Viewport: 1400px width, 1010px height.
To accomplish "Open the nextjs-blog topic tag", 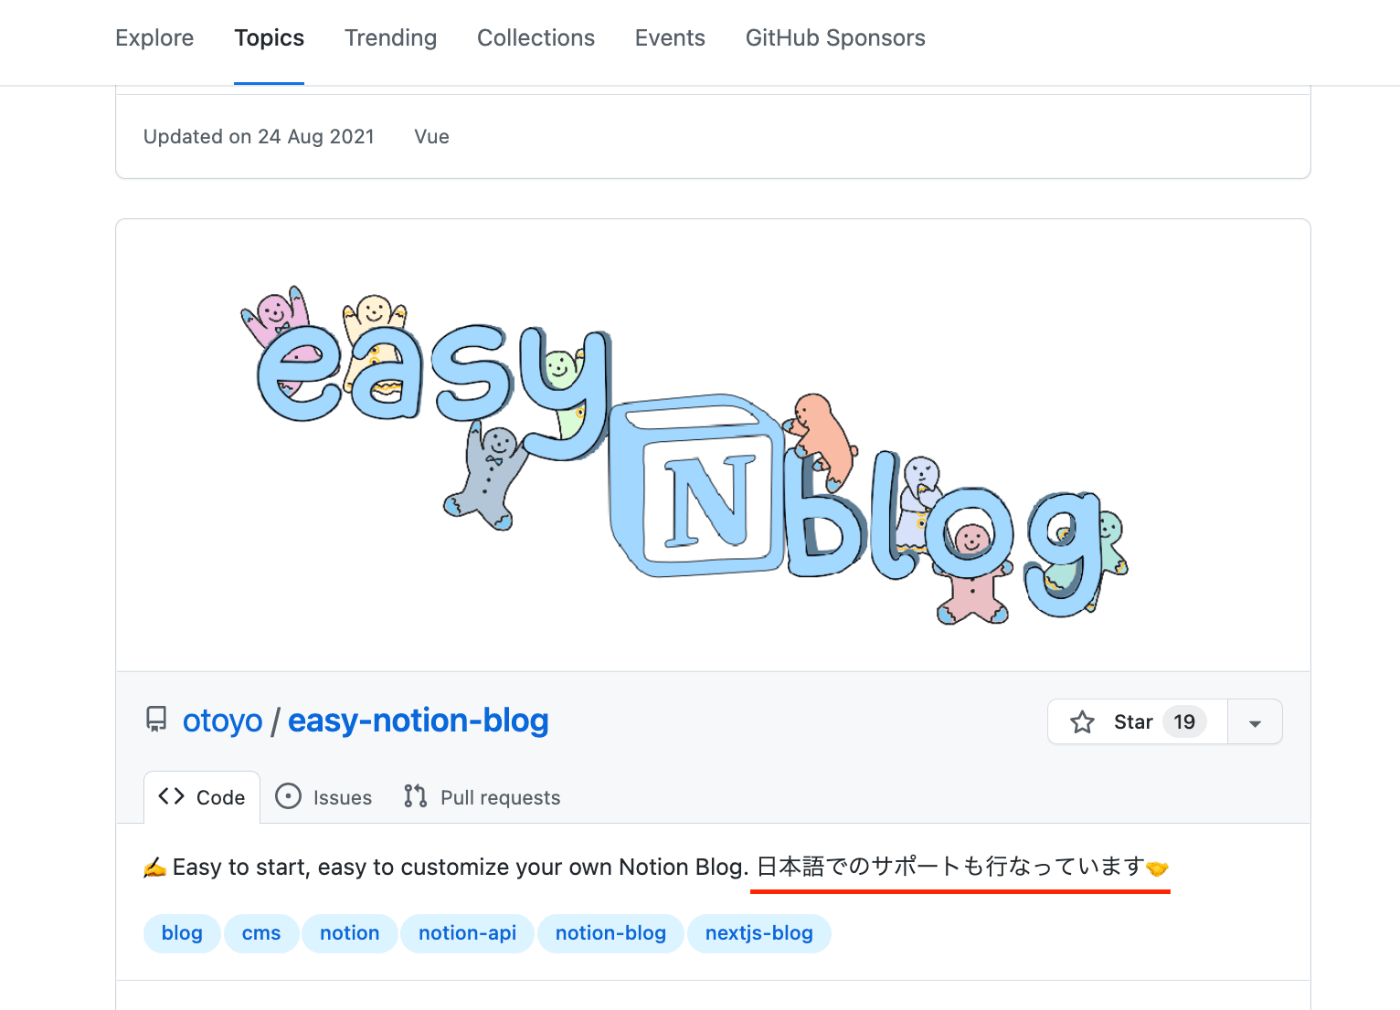I will 759,933.
